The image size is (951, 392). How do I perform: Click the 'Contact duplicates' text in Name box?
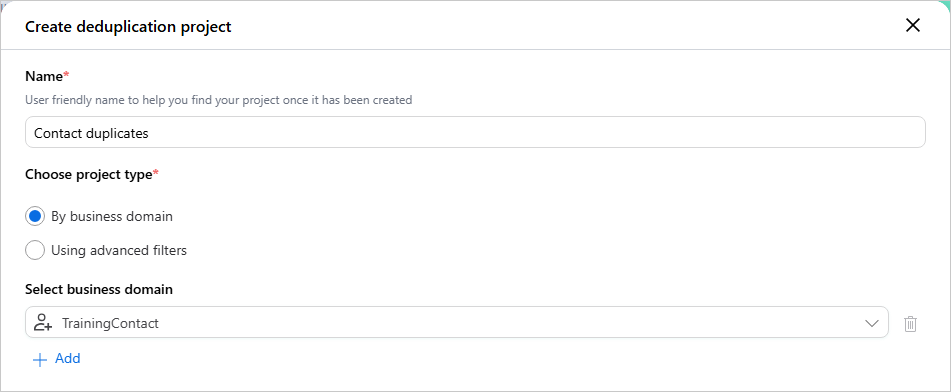pyautogui.click(x=92, y=133)
